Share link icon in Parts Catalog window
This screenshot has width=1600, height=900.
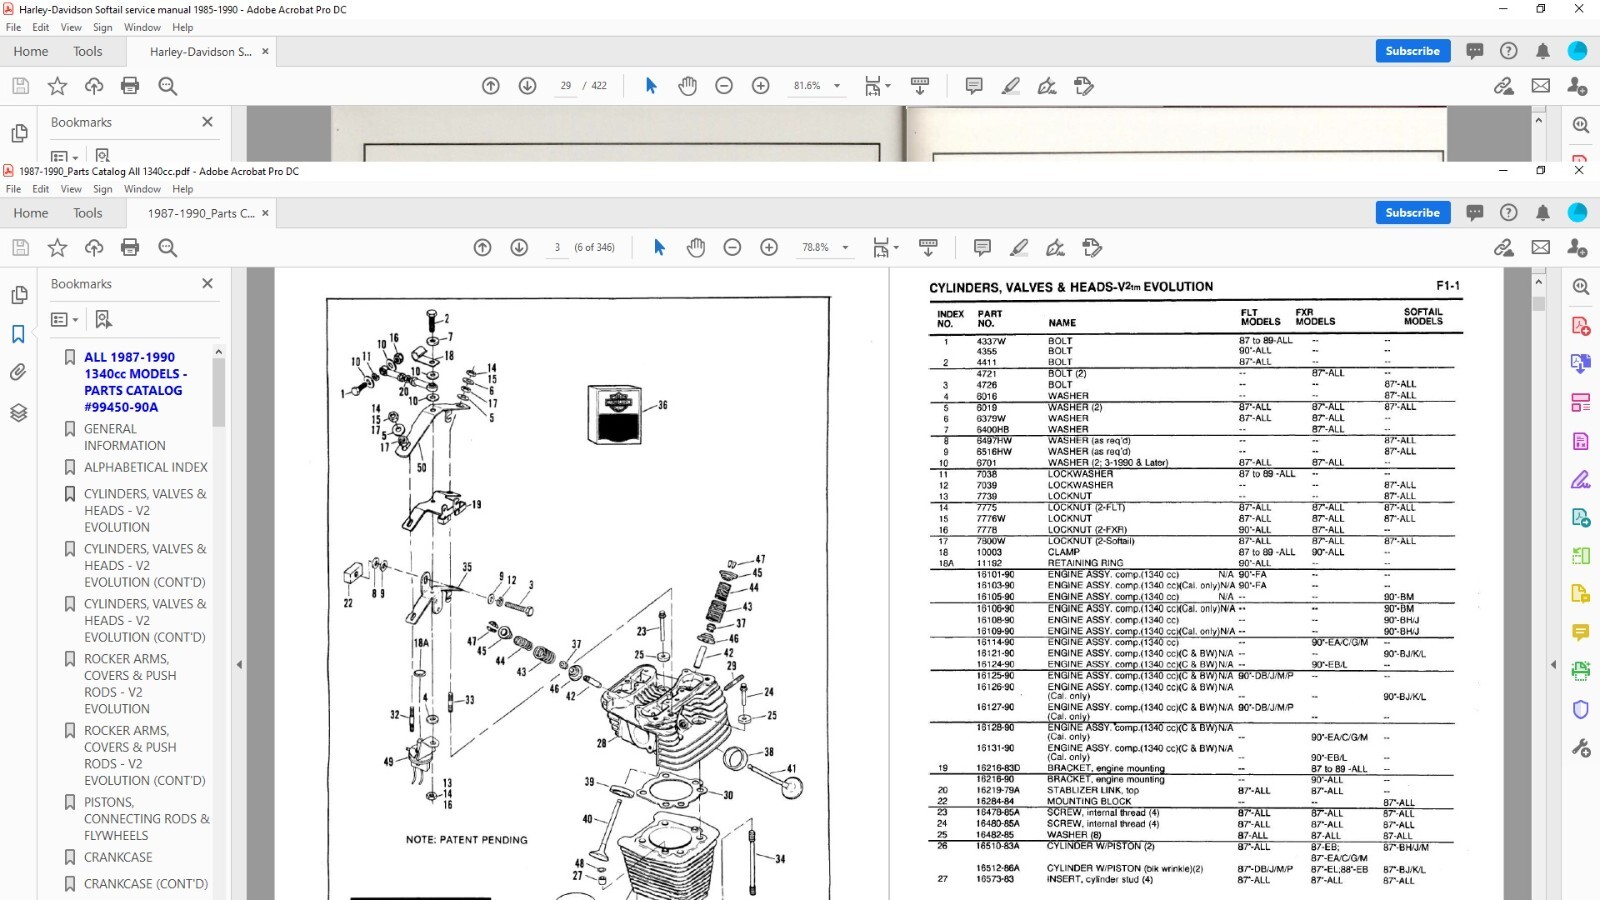[x=1504, y=247]
